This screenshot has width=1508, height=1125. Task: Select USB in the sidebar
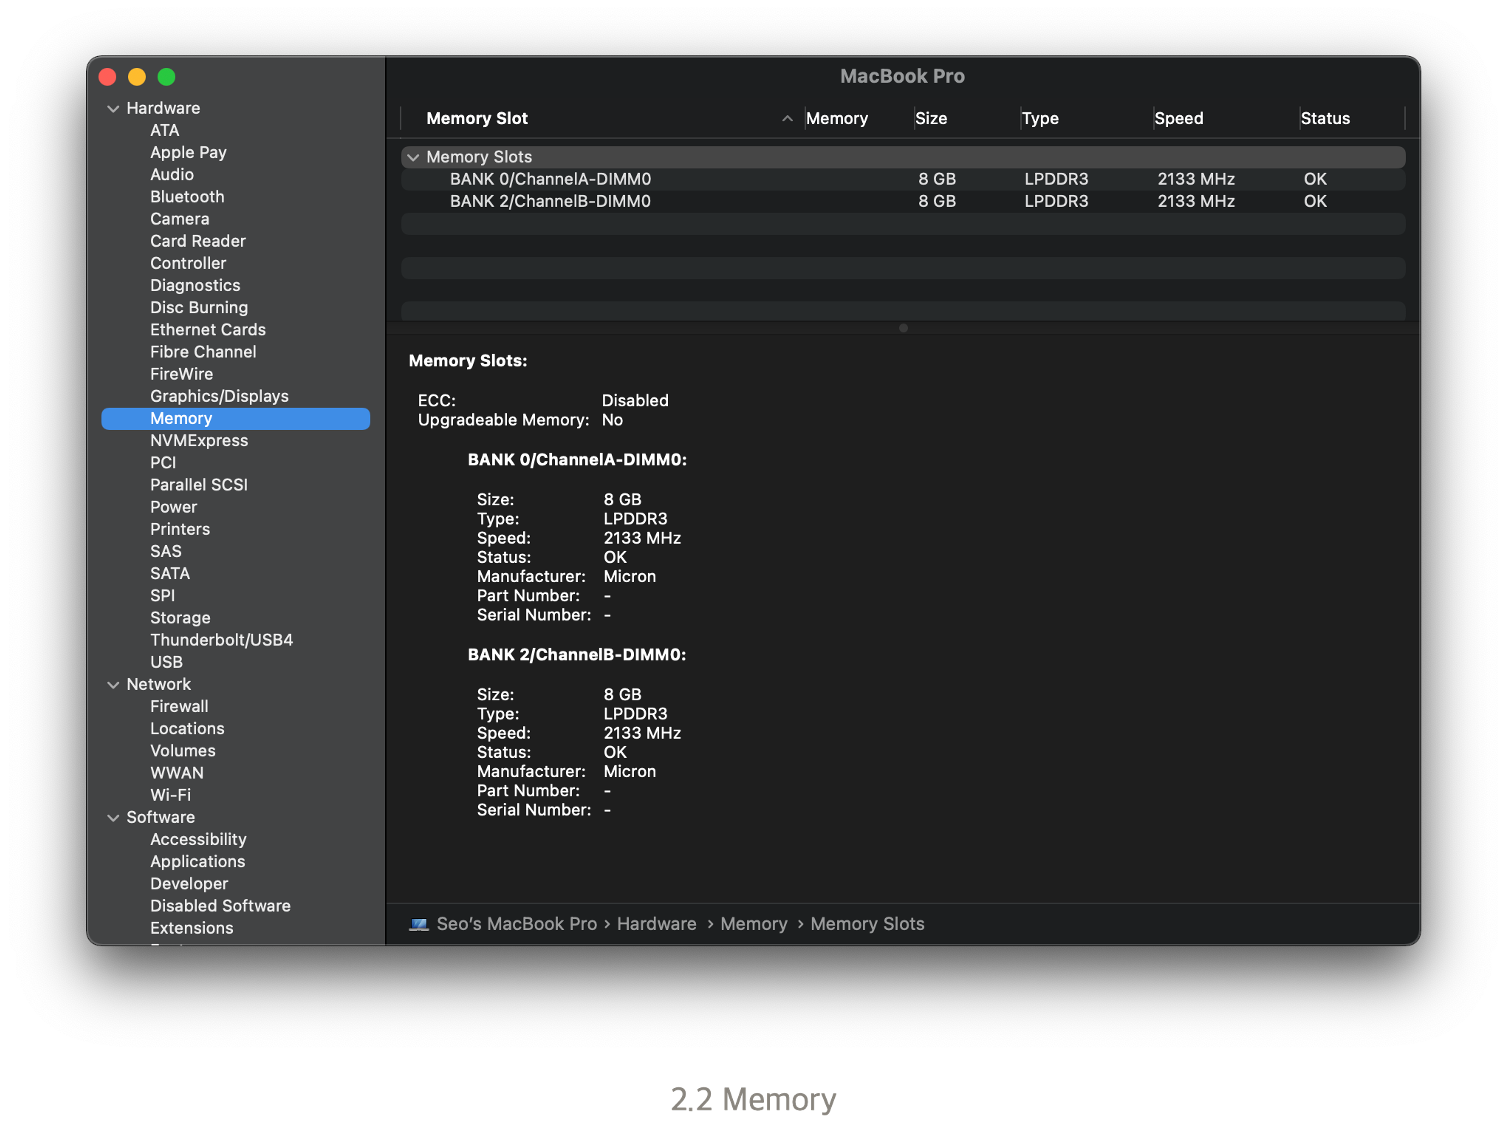[166, 662]
